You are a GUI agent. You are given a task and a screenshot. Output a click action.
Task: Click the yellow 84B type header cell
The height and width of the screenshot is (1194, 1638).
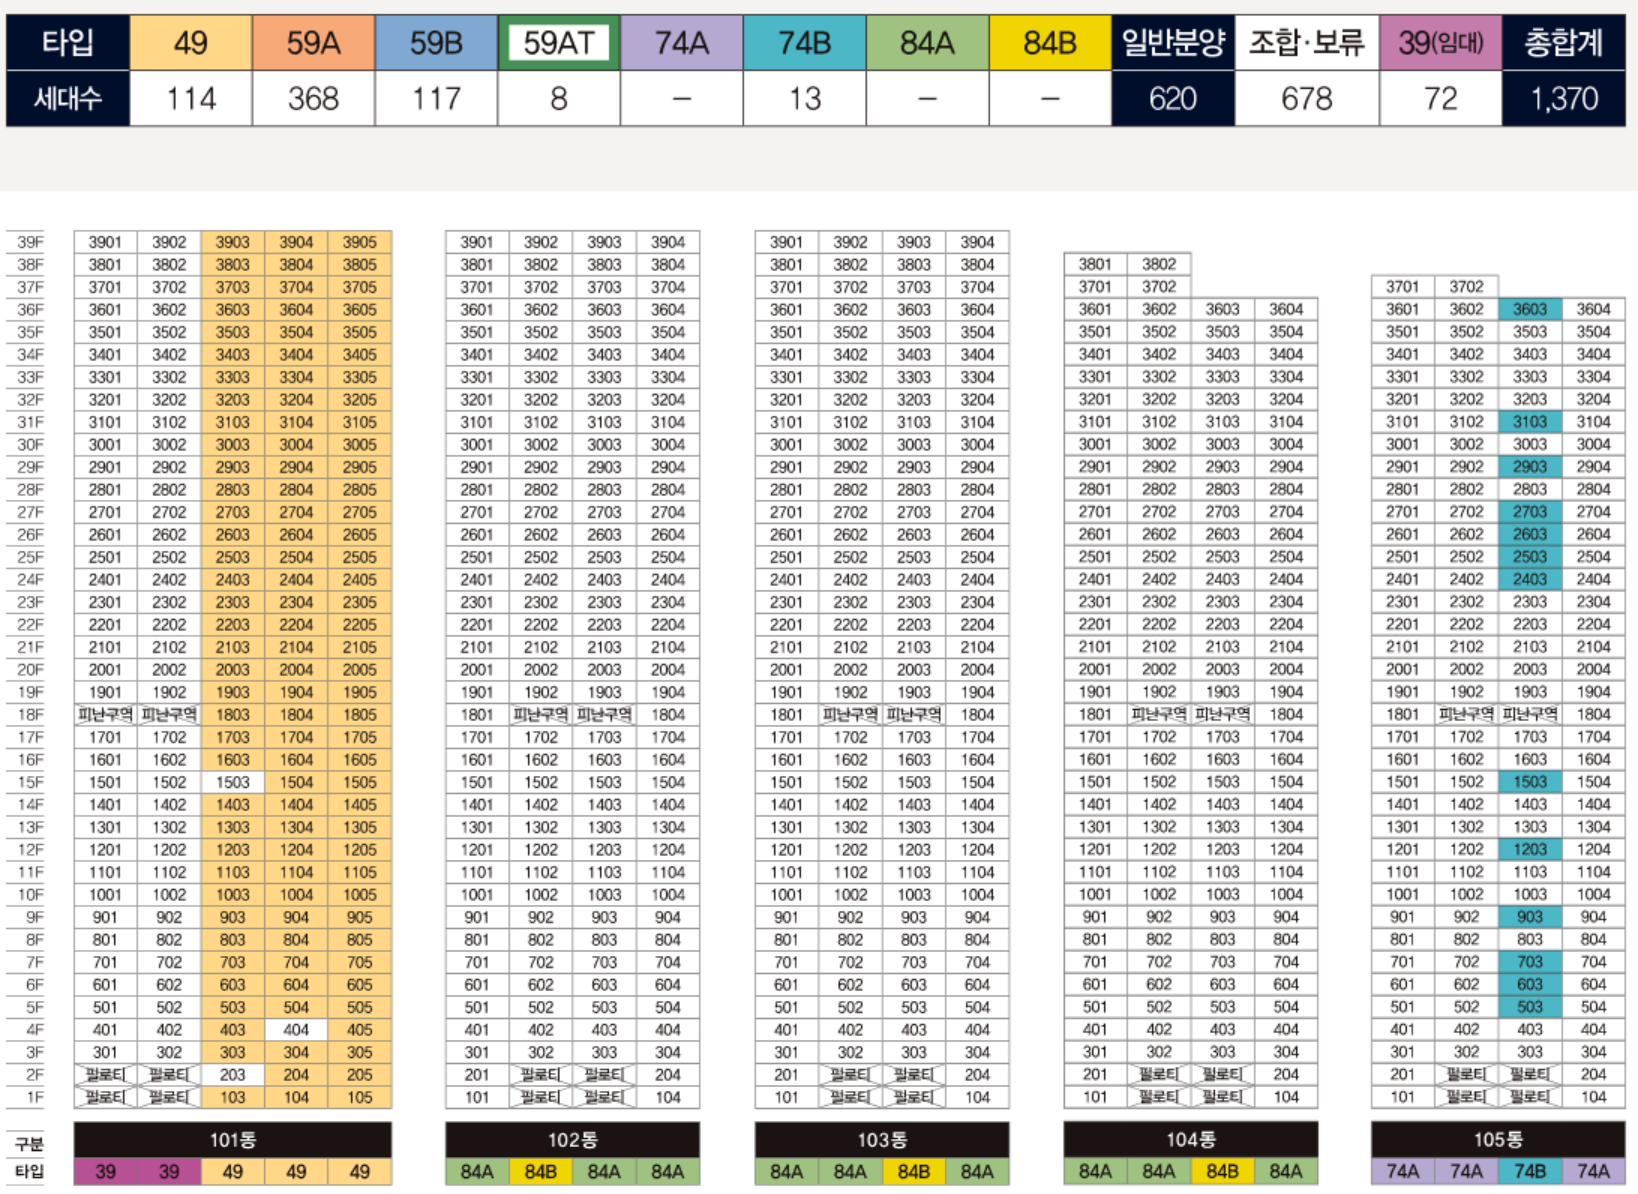click(1050, 43)
